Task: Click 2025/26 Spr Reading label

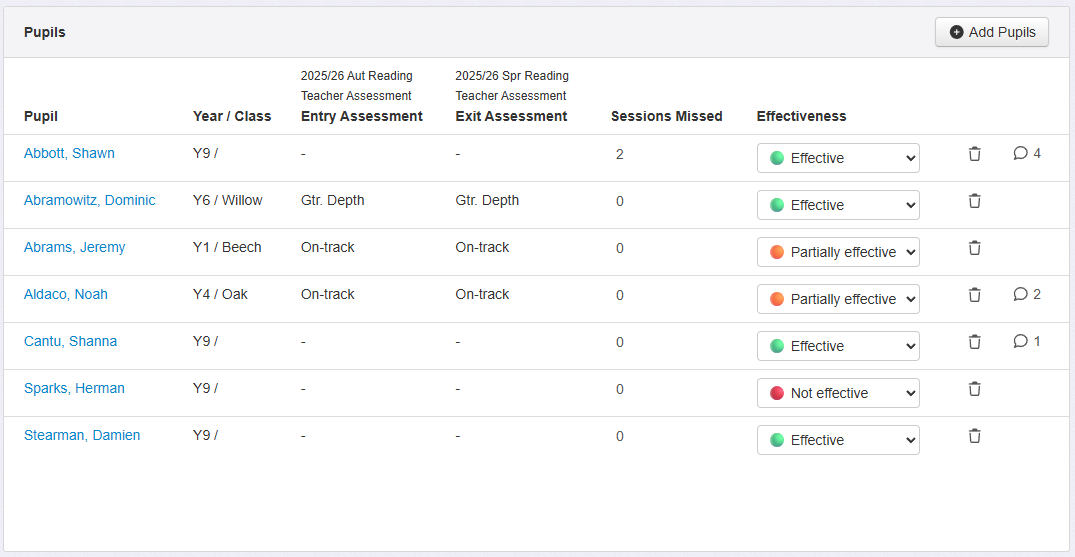Action: pos(512,75)
